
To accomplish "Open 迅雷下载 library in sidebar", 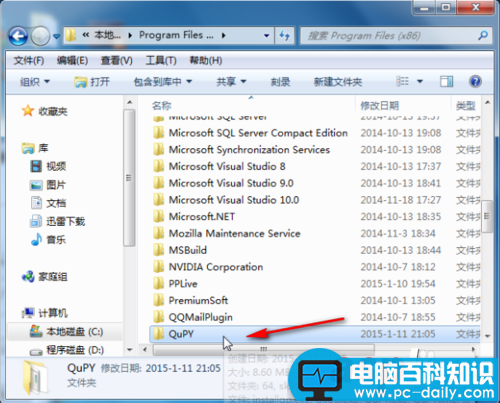I will point(58,221).
